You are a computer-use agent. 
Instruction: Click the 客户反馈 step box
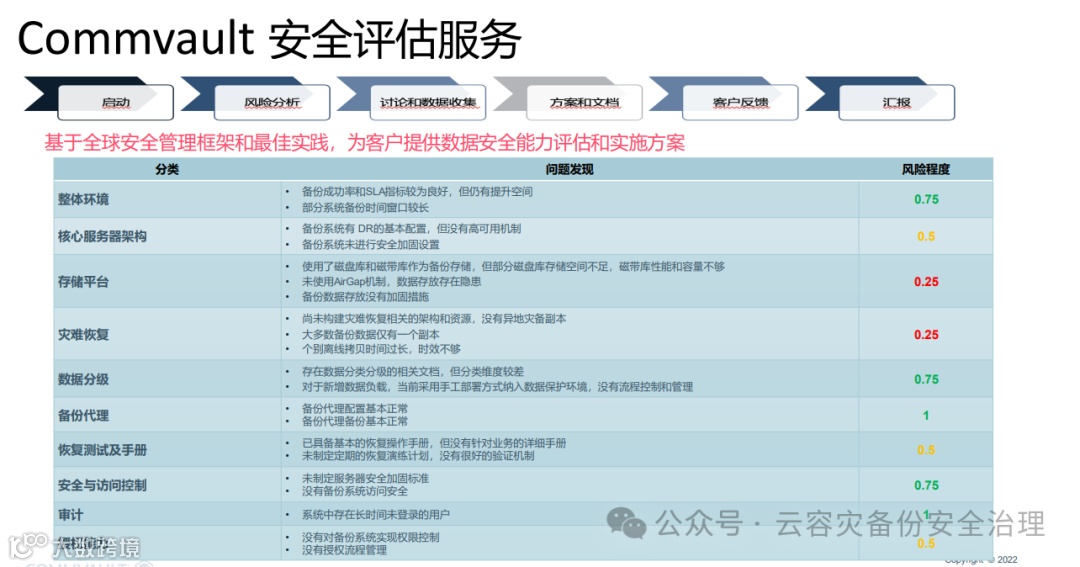[x=740, y=102]
